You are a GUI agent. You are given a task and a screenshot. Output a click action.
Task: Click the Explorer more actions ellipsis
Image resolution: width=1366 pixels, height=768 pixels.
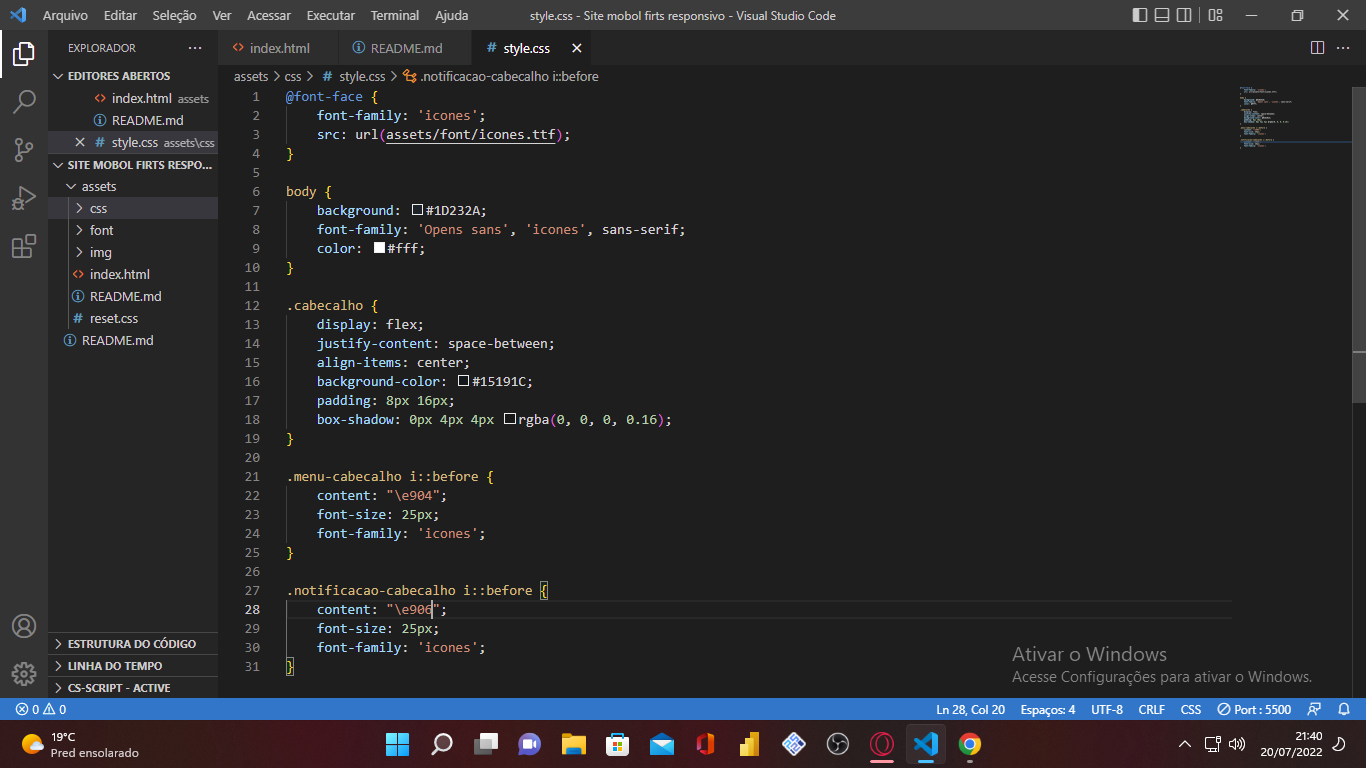pos(195,48)
